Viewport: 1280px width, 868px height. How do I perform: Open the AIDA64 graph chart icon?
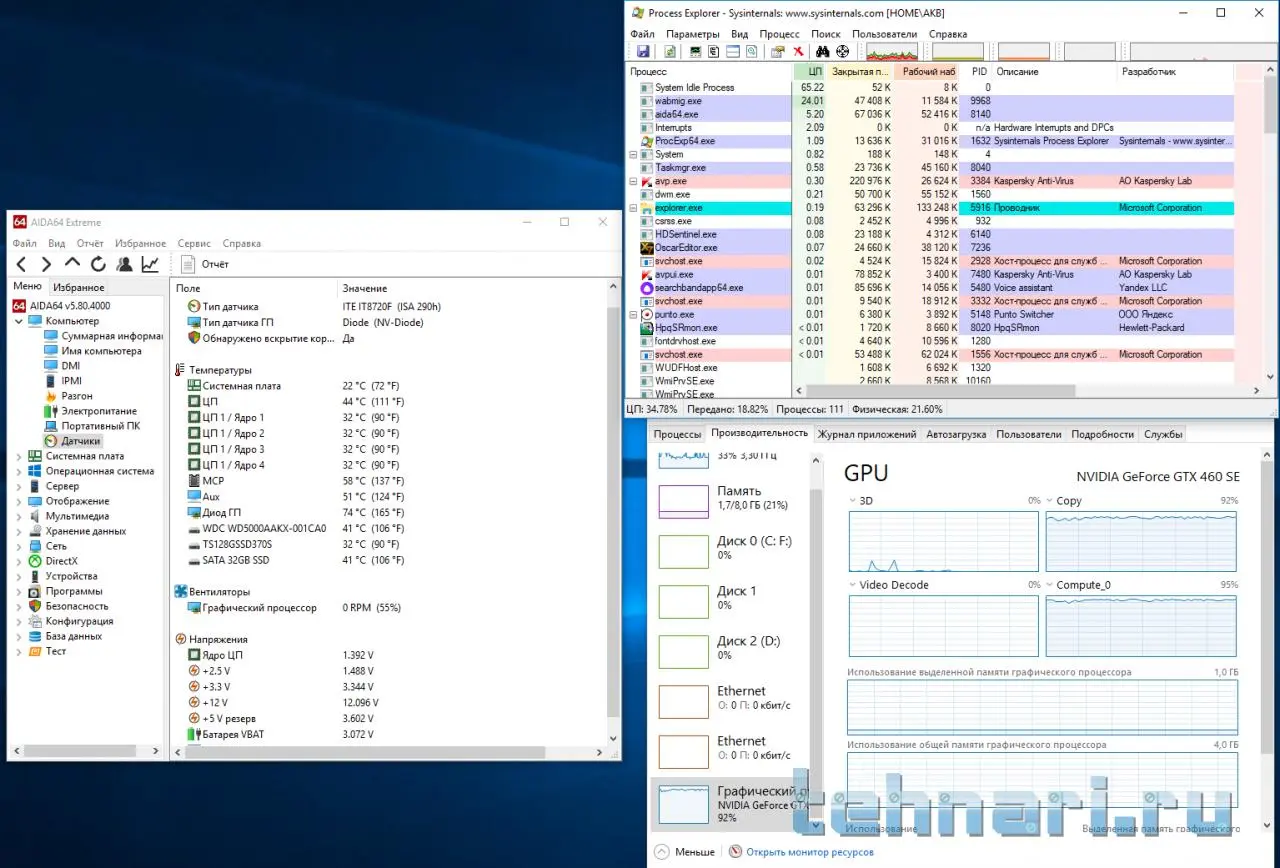pyautogui.click(x=150, y=264)
